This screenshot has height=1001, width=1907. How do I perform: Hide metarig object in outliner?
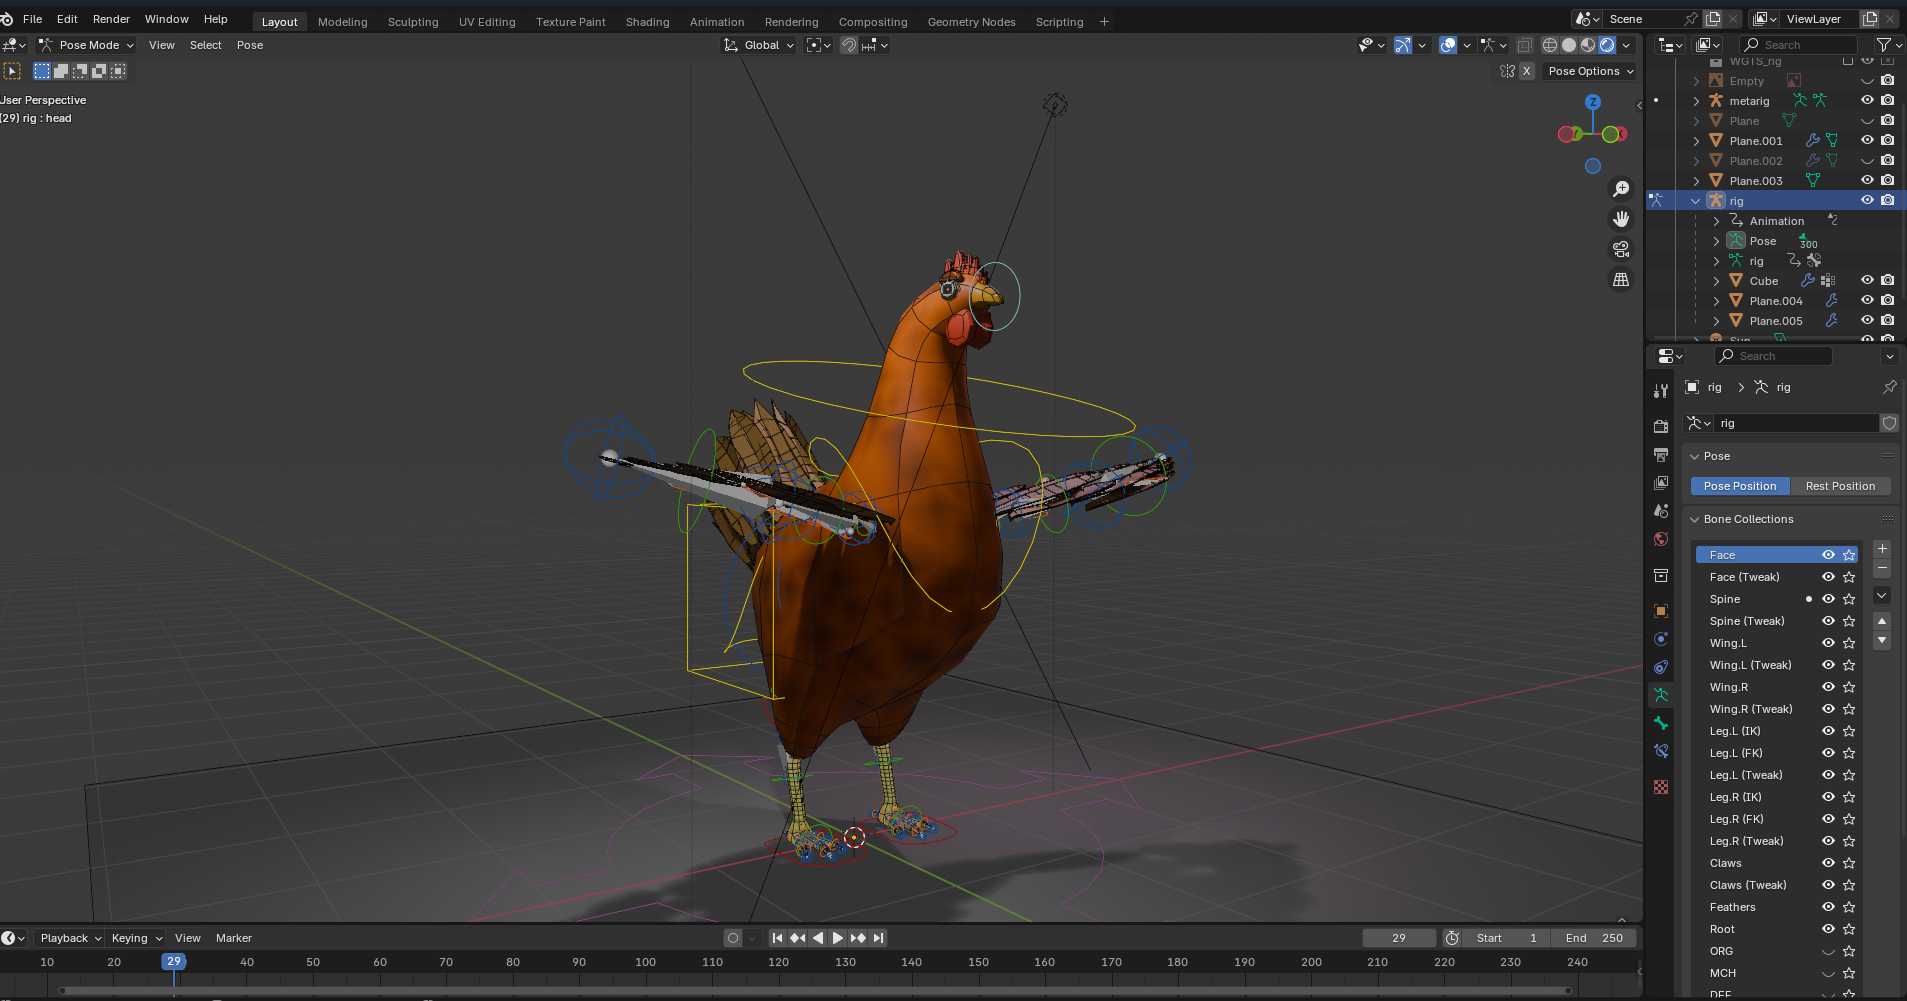click(1867, 100)
